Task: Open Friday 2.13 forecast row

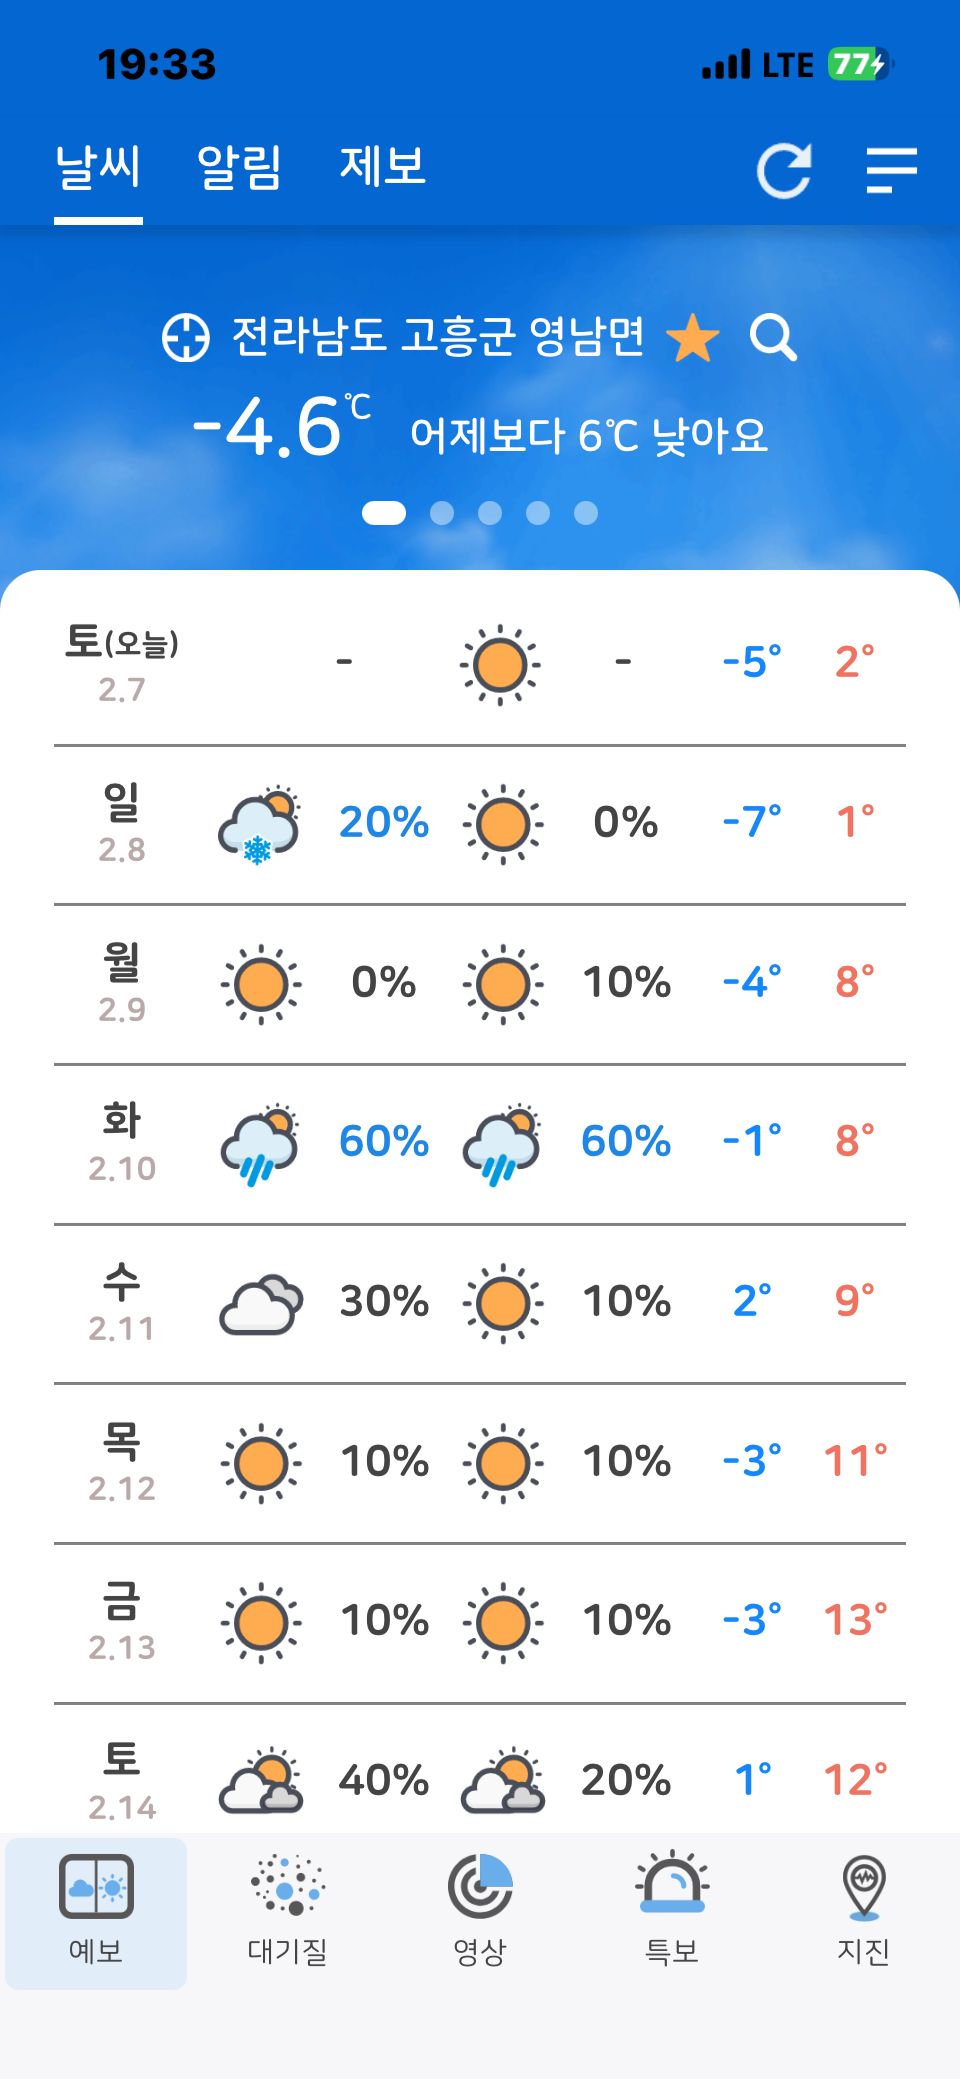Action: [x=480, y=1622]
